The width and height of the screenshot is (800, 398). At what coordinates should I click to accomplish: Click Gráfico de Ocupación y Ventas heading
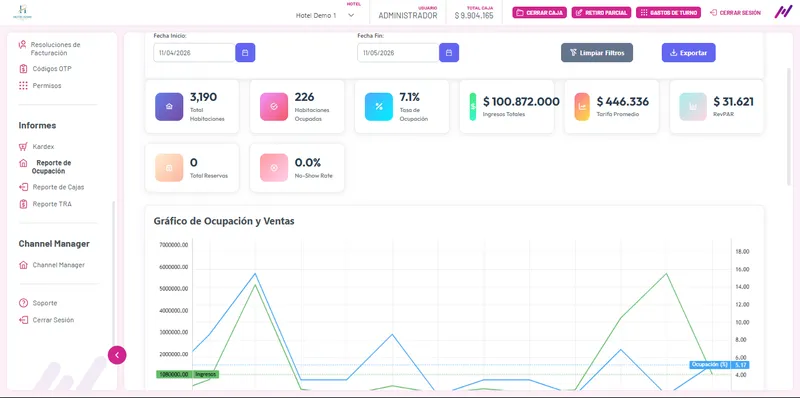224,221
